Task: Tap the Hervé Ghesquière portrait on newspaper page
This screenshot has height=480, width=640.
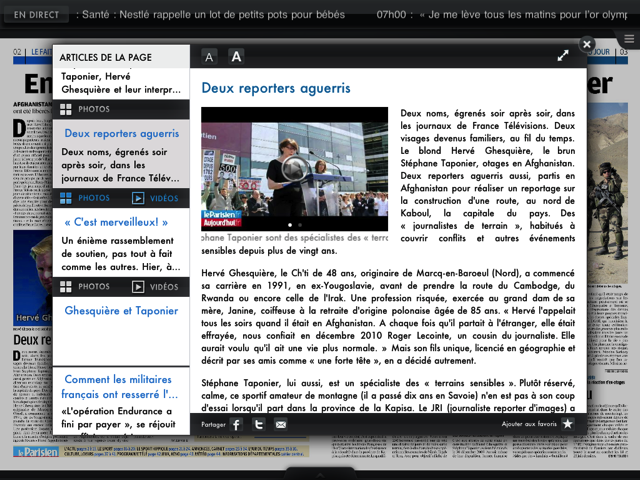Action: (33, 278)
